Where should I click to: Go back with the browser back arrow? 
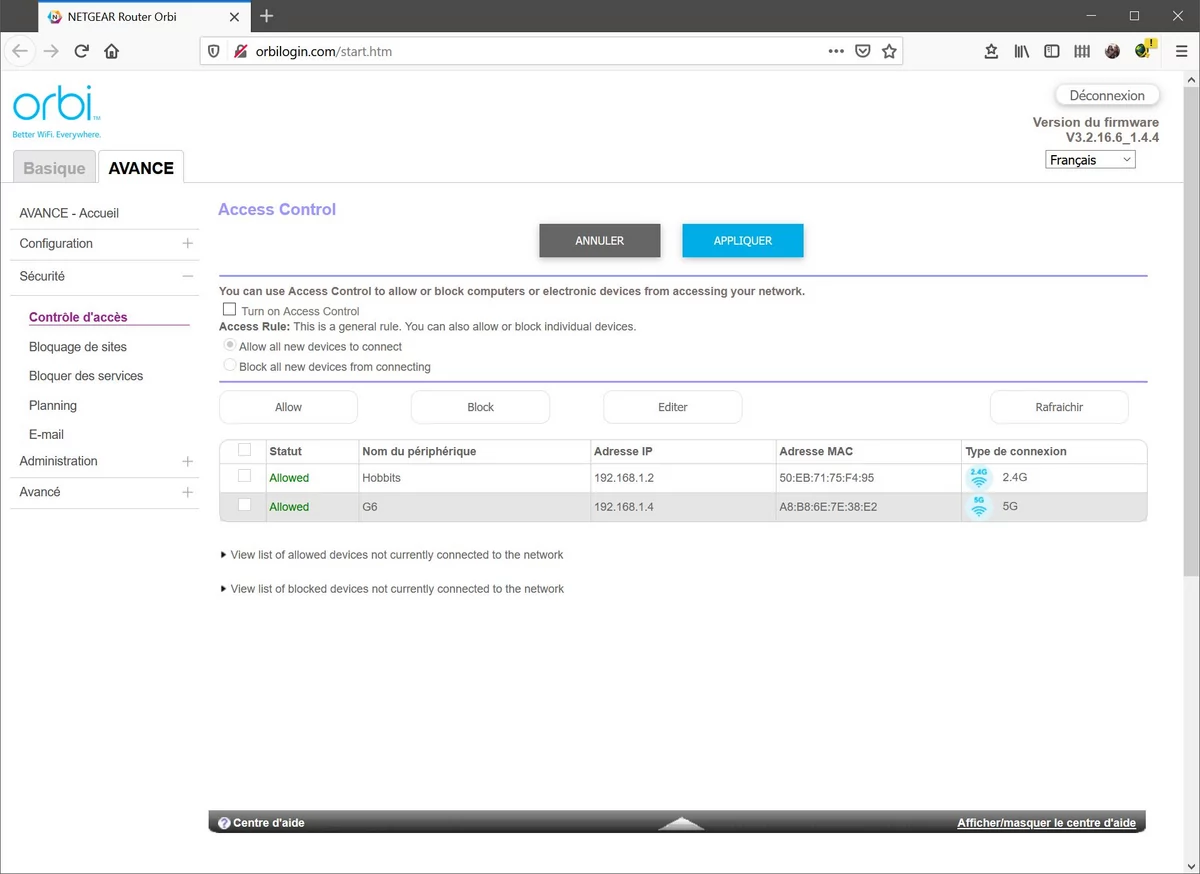point(20,51)
